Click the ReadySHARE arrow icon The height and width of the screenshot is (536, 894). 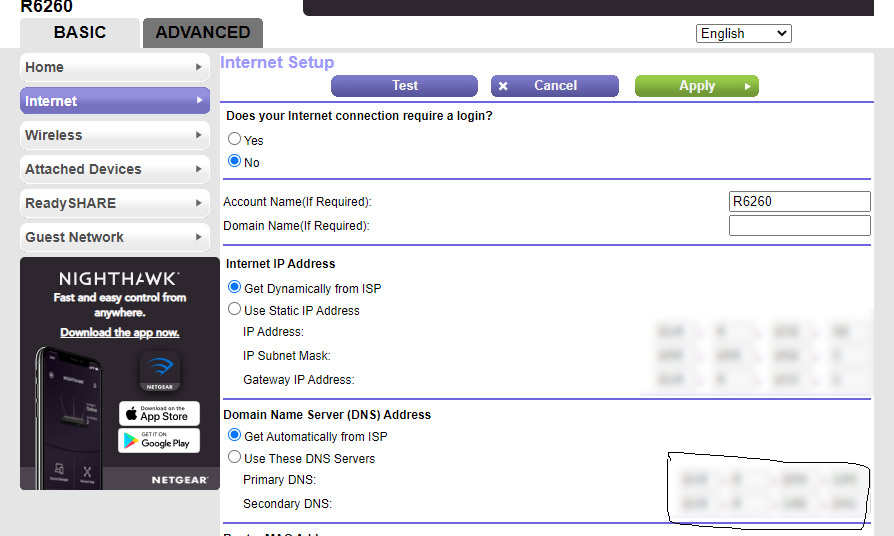click(x=198, y=203)
